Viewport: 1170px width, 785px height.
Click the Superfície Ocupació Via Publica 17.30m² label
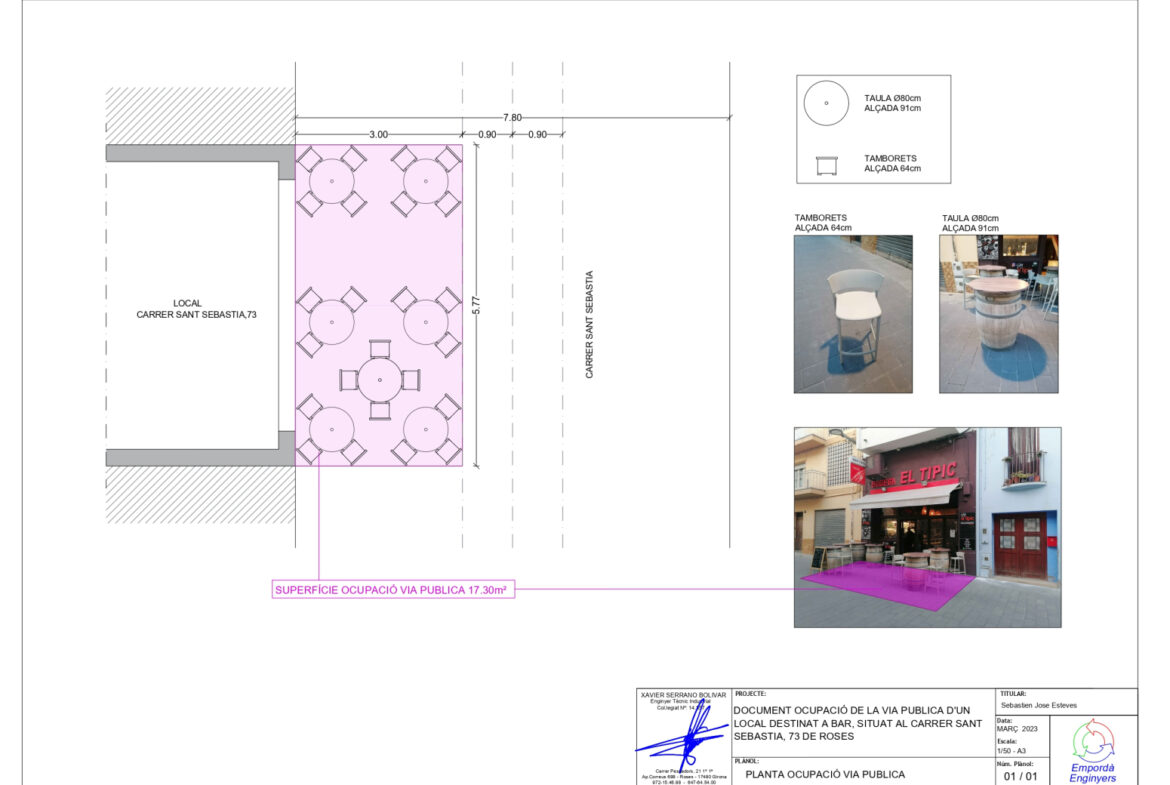393,590
